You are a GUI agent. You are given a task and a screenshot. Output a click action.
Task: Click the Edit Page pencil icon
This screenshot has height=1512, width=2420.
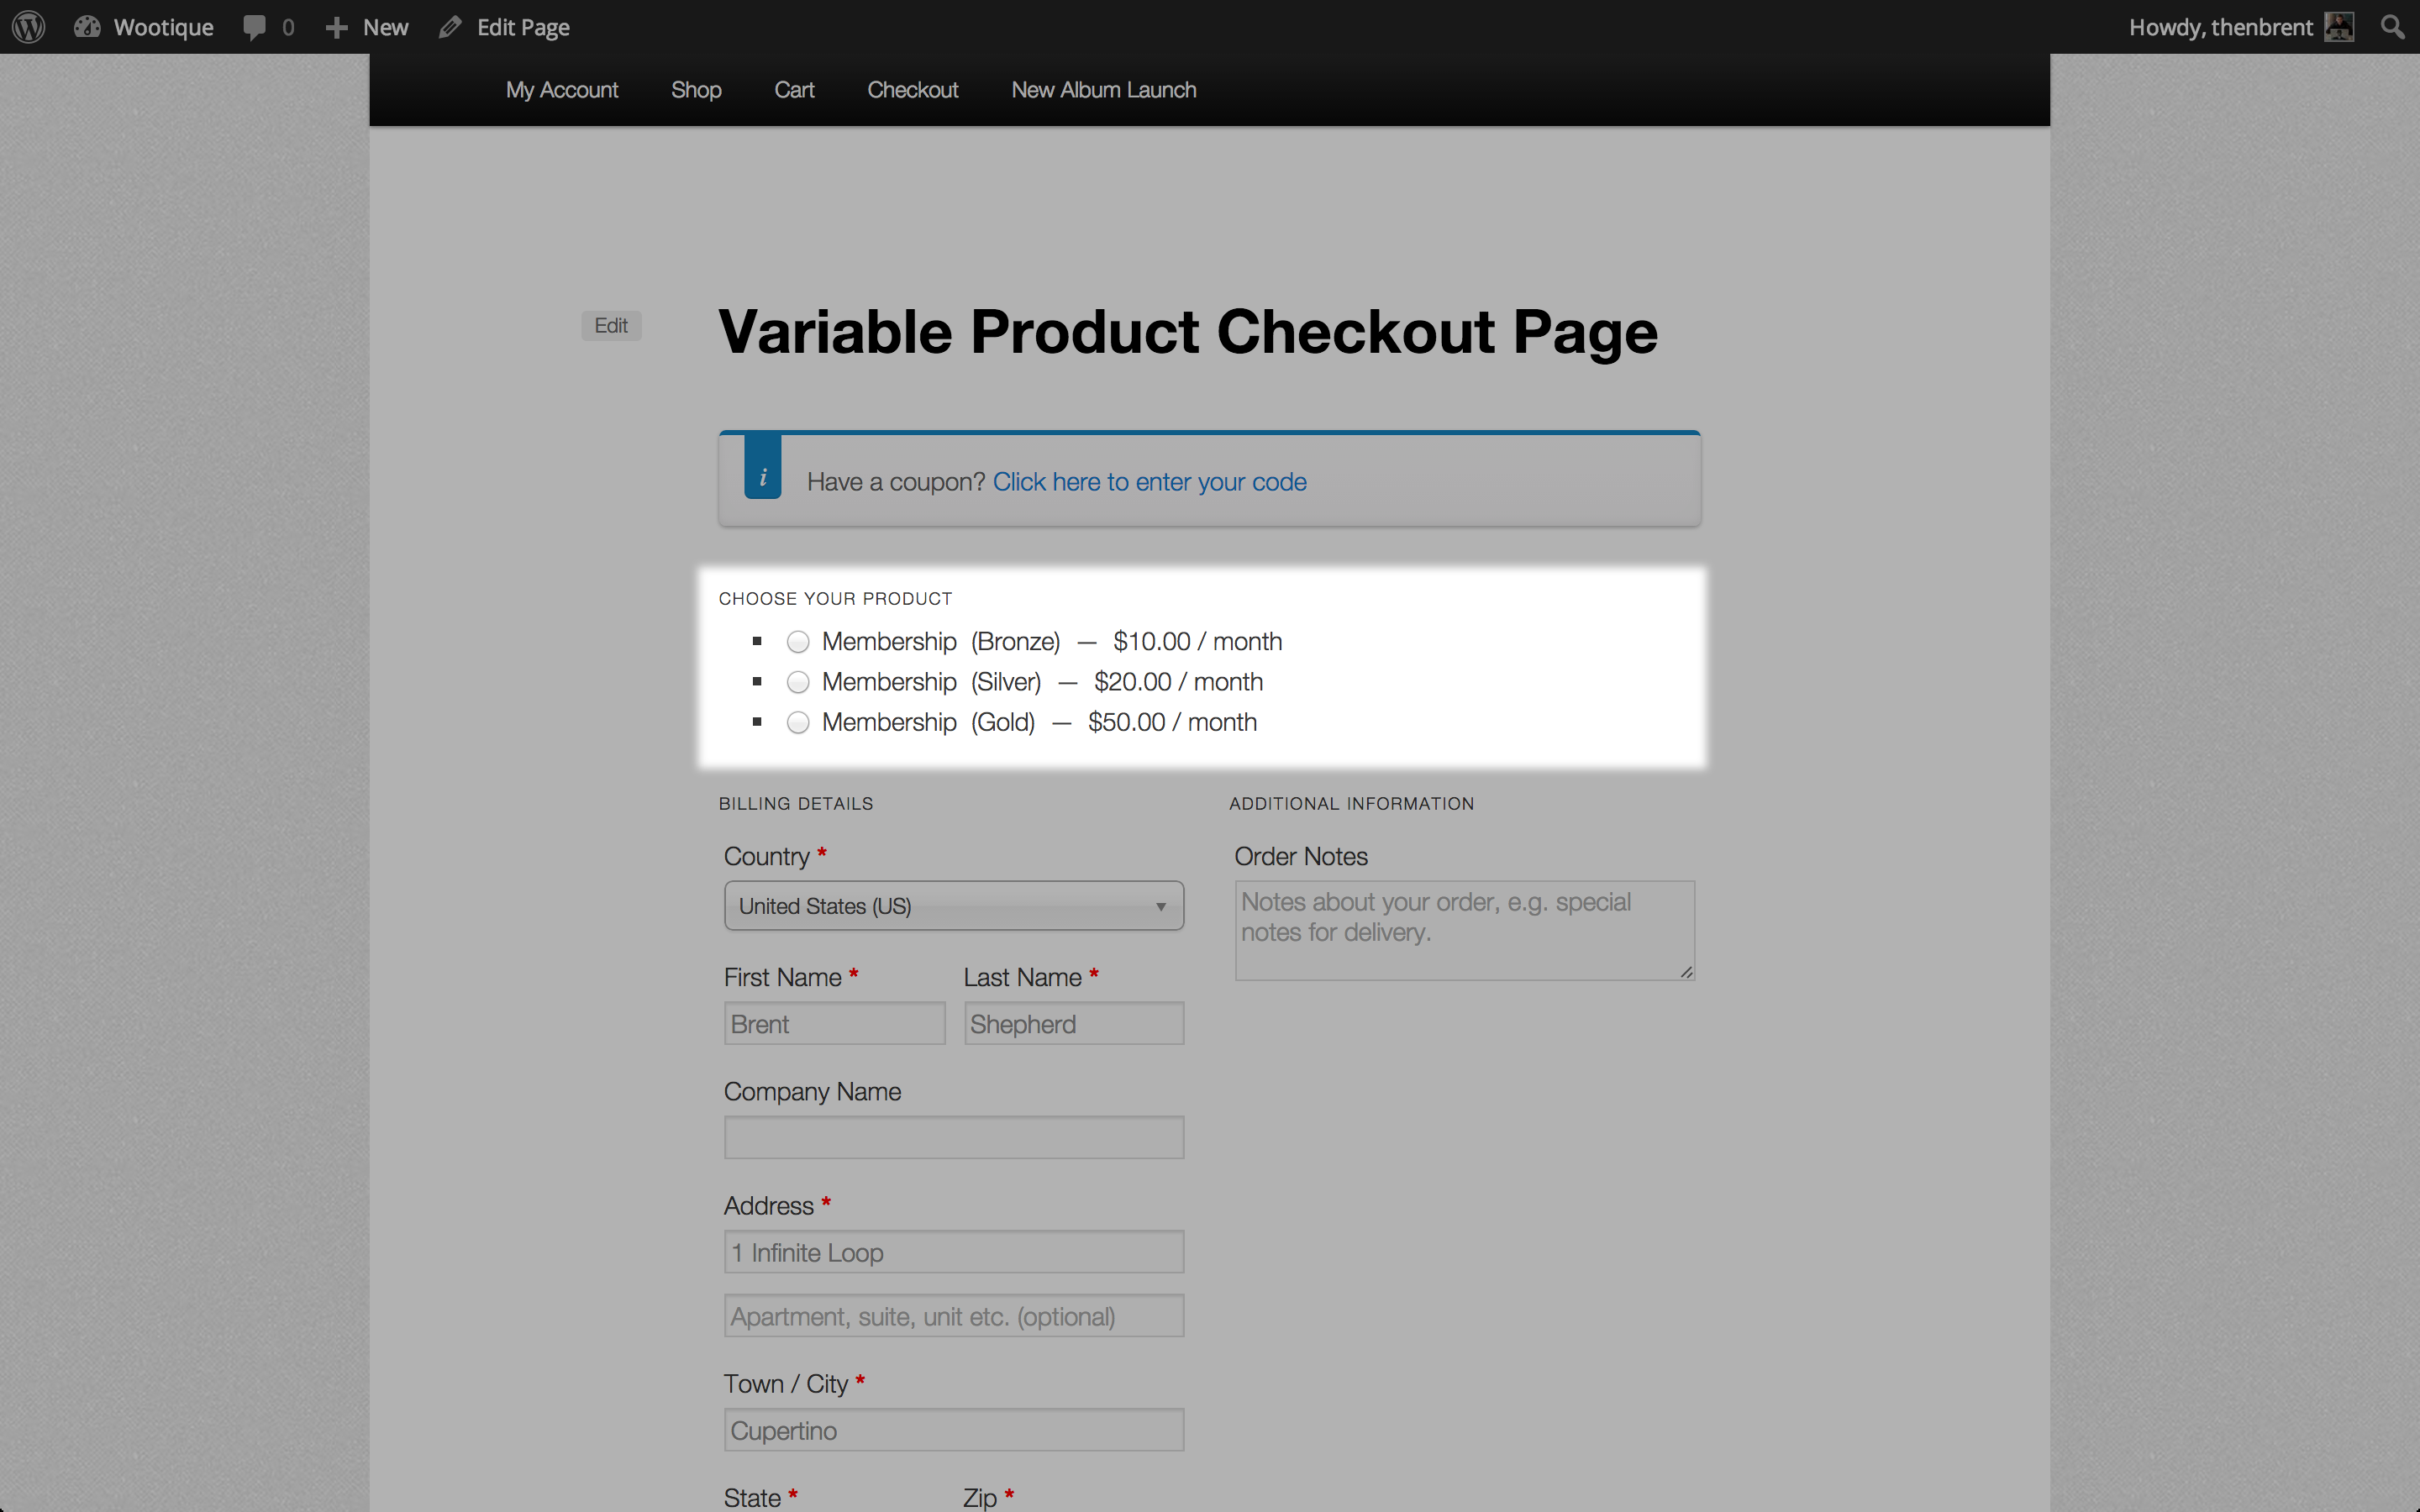[451, 27]
